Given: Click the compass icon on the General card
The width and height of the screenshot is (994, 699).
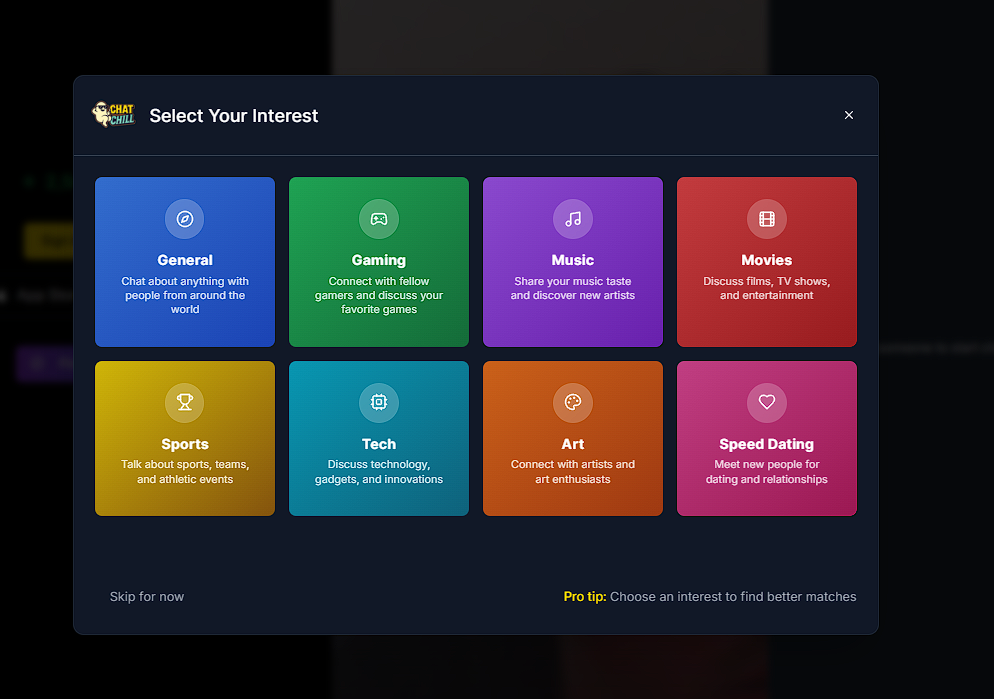Looking at the screenshot, I should [185, 219].
